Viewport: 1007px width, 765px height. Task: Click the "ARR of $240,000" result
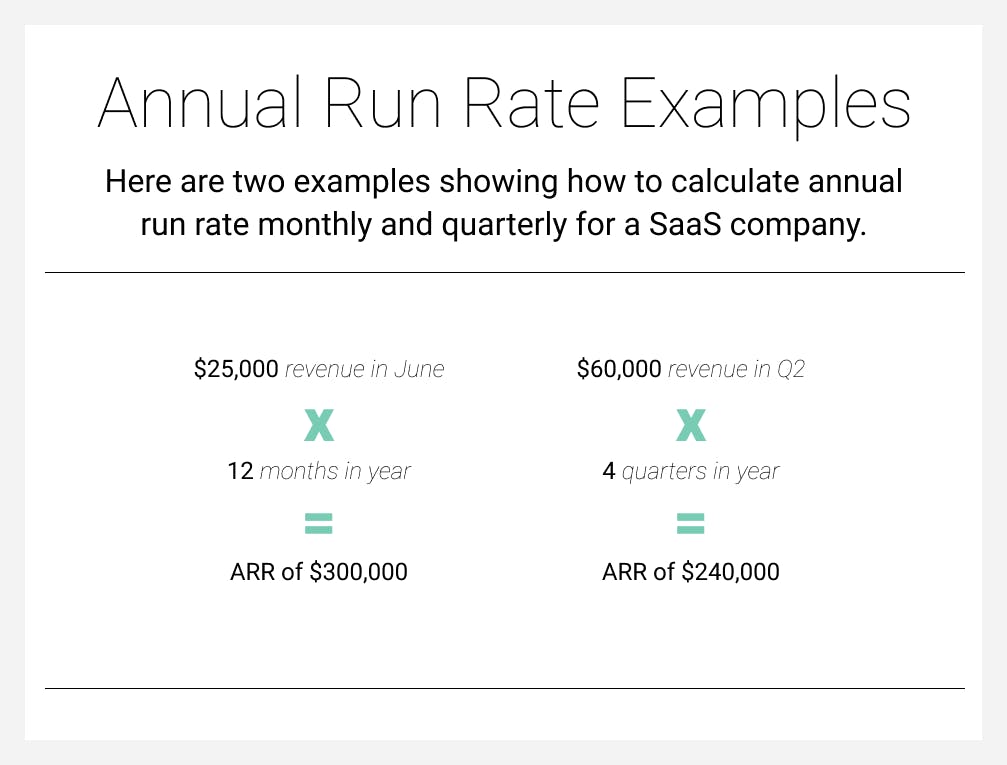point(691,572)
